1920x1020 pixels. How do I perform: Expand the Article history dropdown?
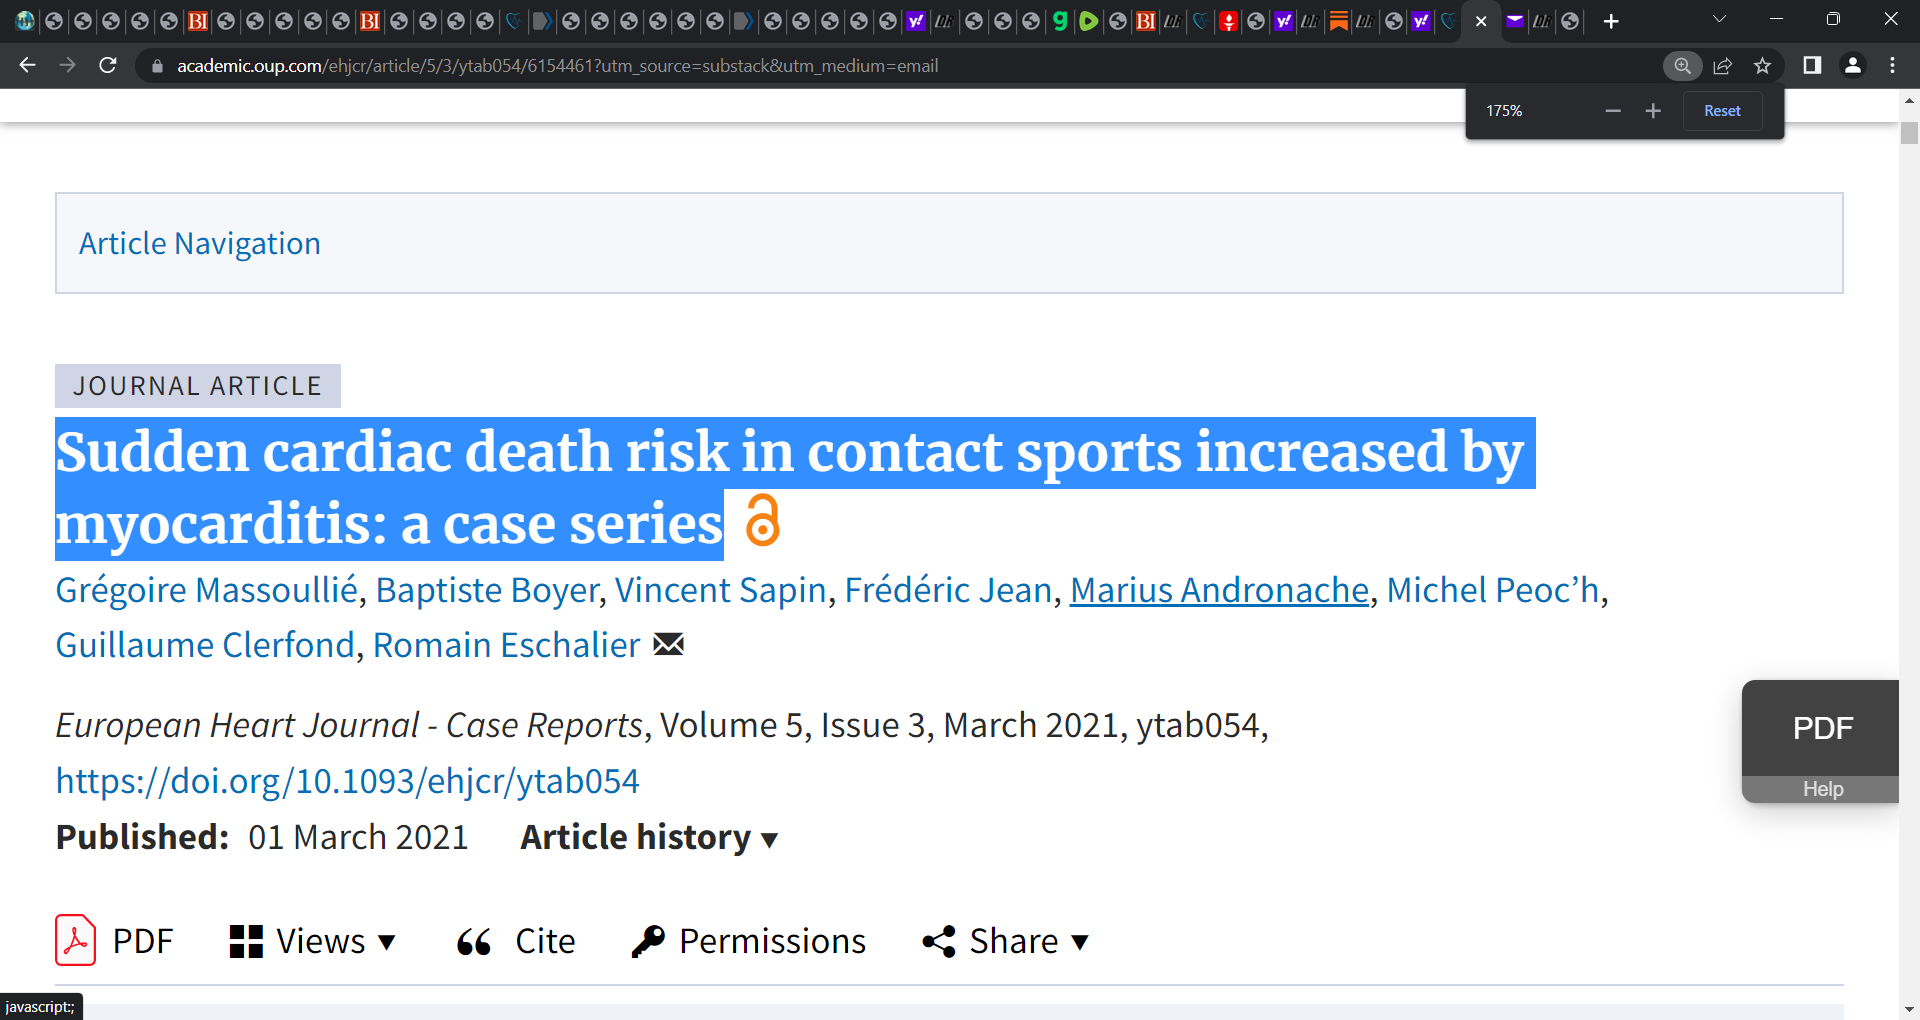(x=649, y=837)
